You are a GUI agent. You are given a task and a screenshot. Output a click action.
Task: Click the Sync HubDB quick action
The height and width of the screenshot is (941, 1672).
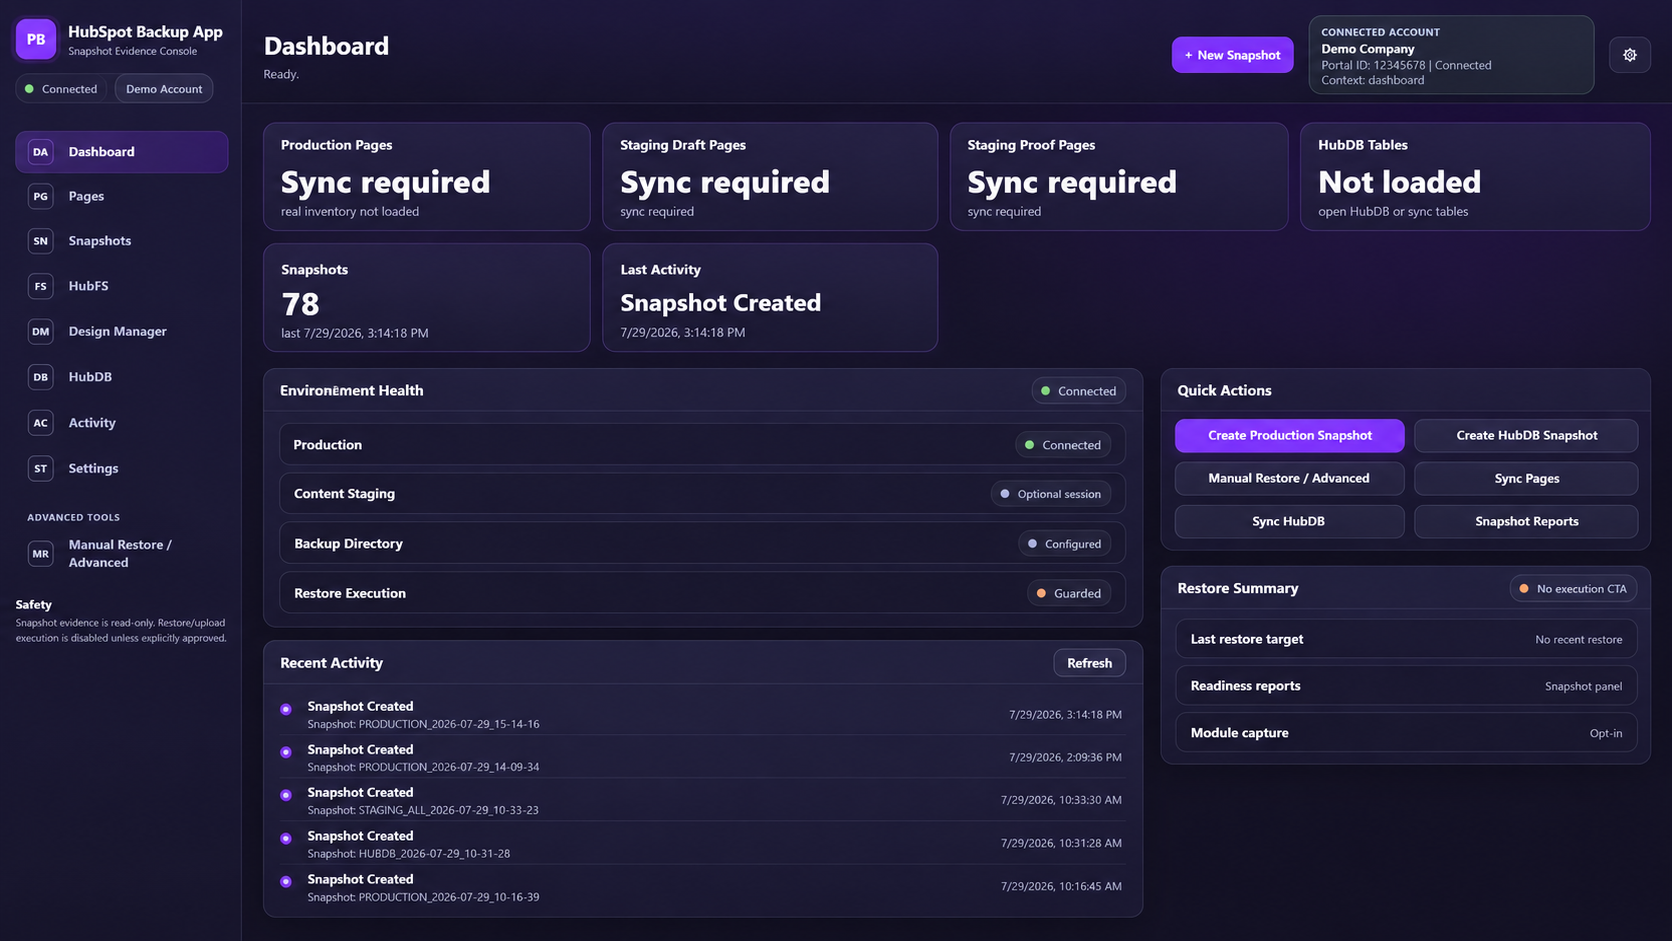(x=1289, y=521)
